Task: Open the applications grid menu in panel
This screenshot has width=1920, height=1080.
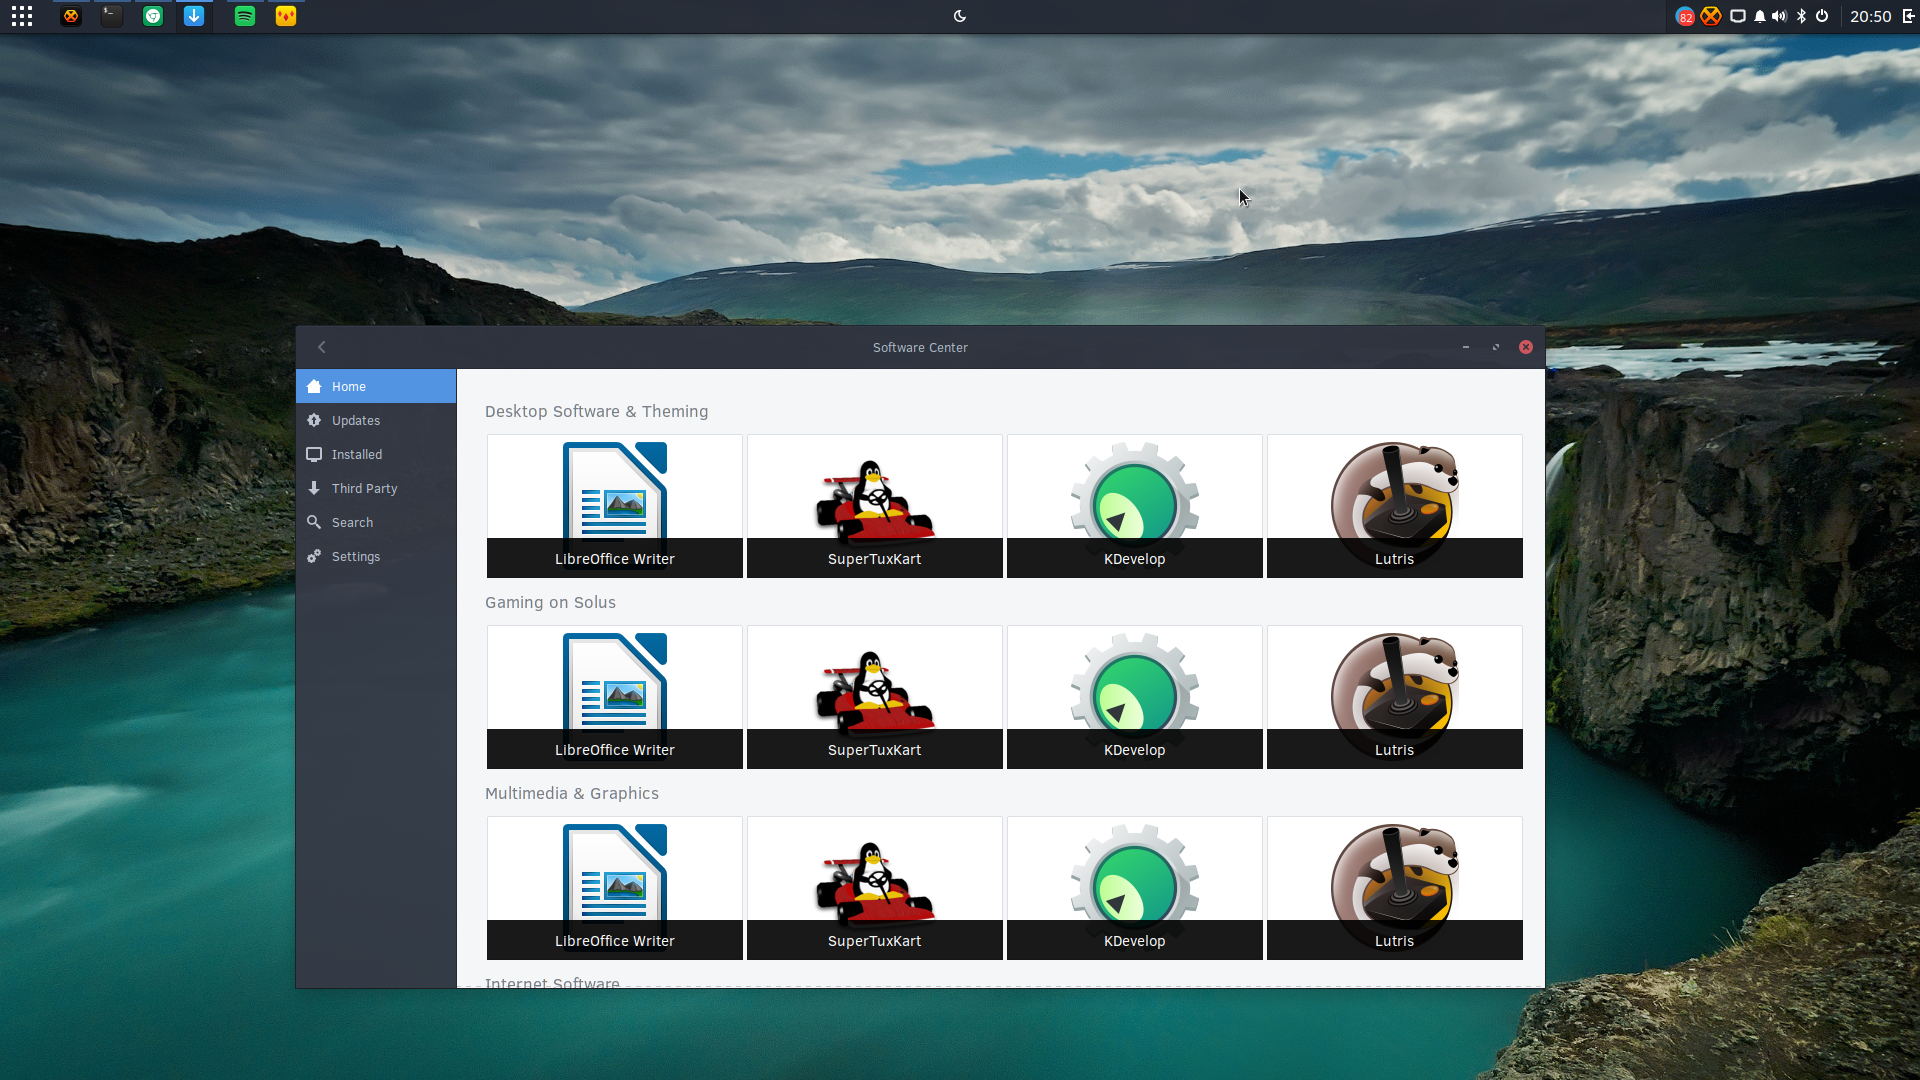Action: (22, 16)
